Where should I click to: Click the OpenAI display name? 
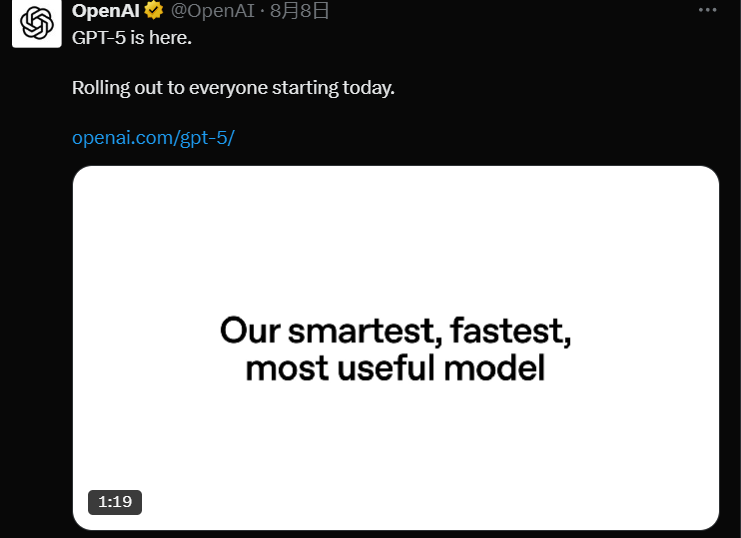tap(106, 10)
